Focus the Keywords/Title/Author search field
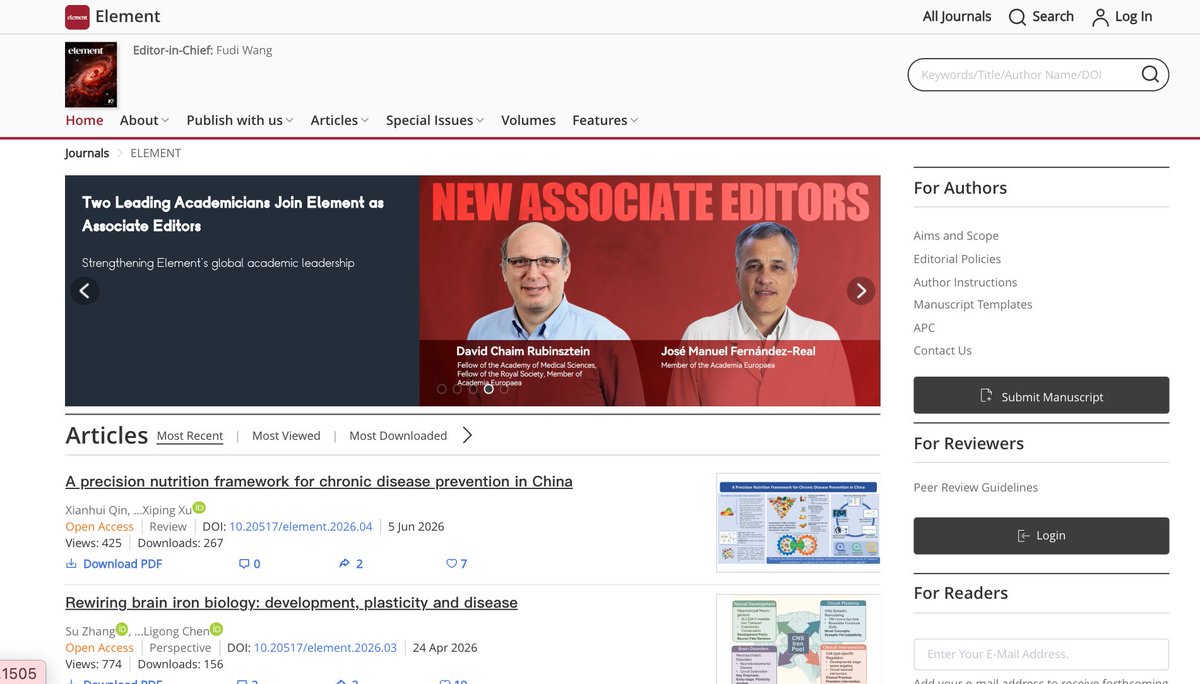The width and height of the screenshot is (1200, 684). [1025, 75]
